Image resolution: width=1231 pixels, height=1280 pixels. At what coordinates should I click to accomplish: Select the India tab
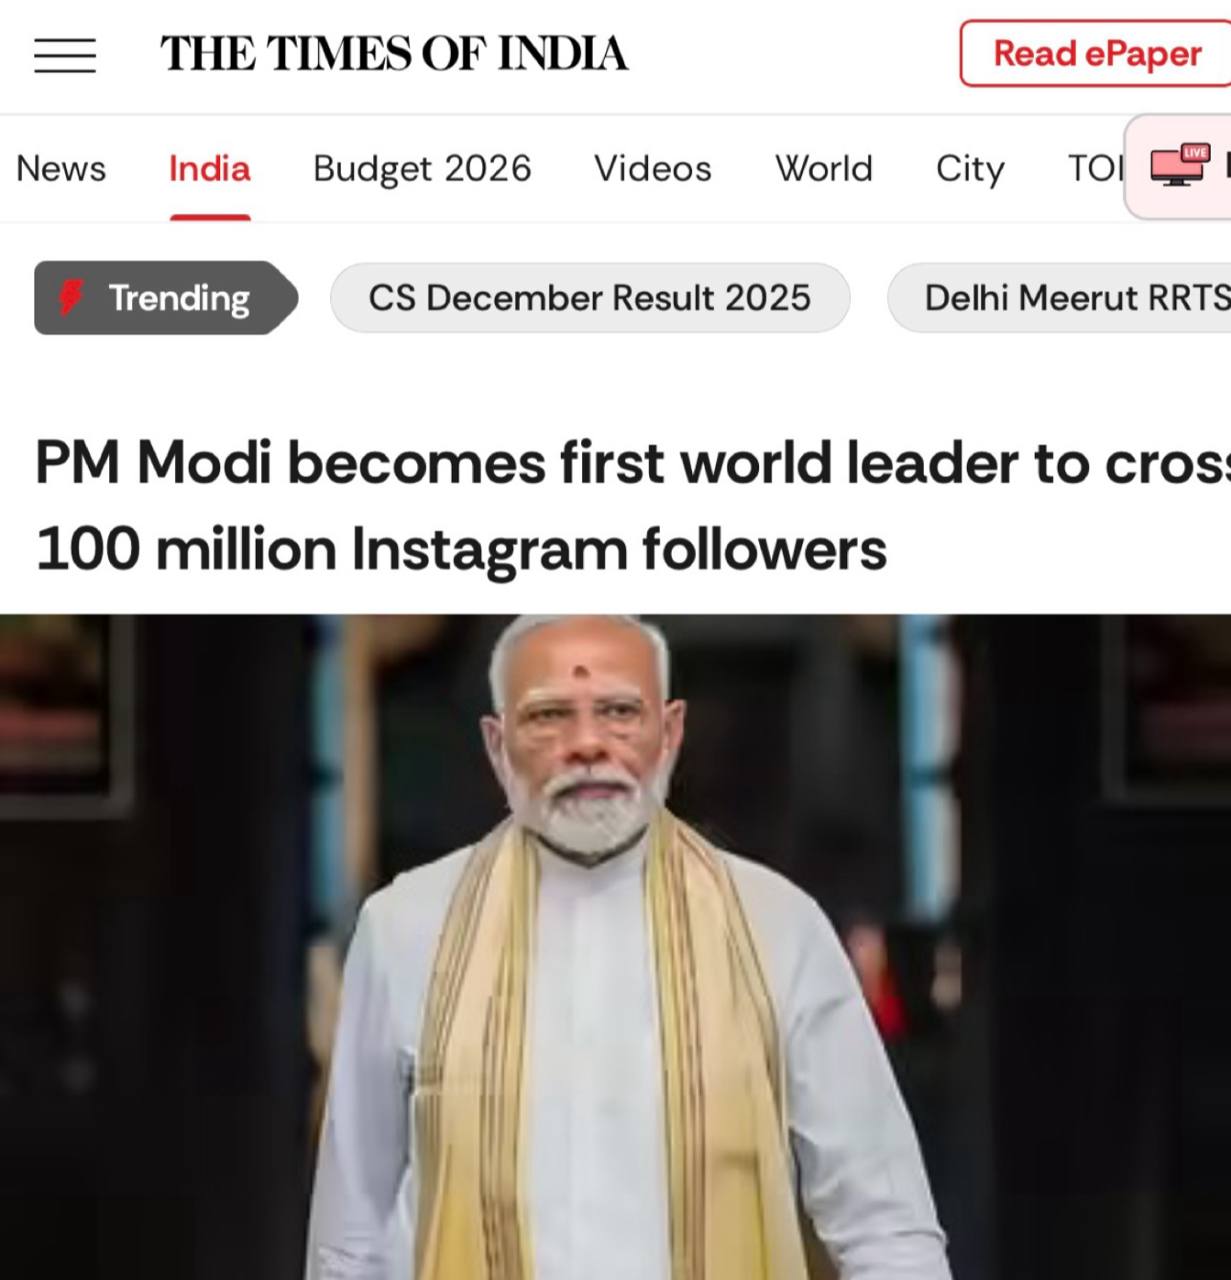209,169
